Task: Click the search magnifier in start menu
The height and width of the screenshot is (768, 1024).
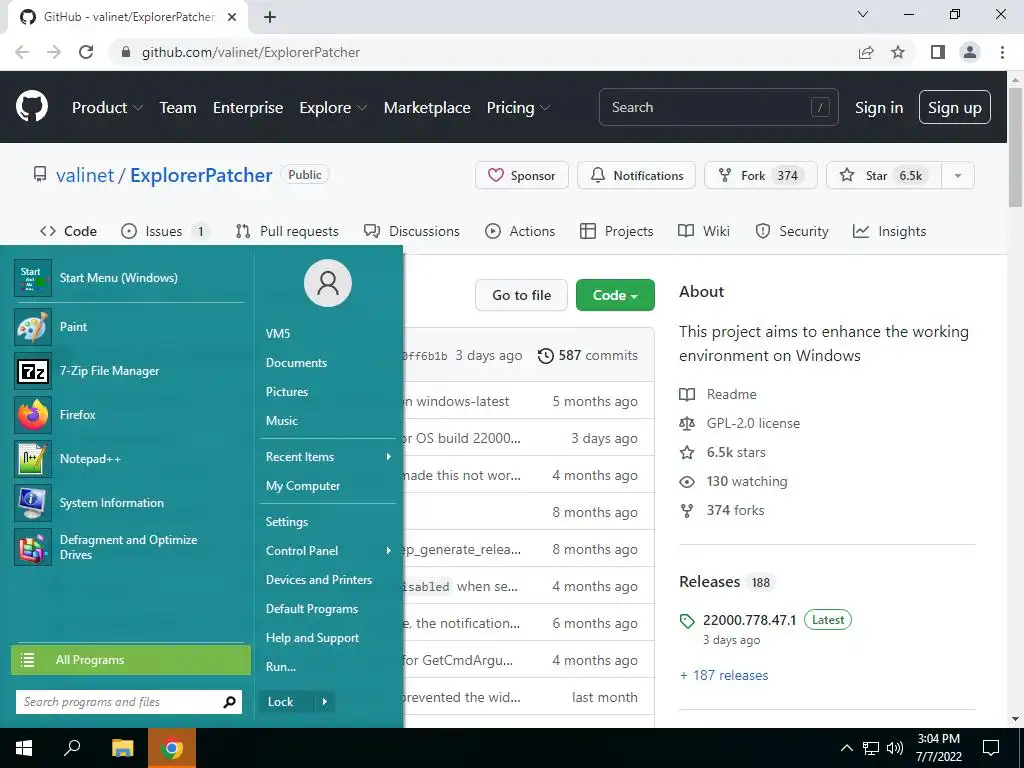Action: pyautogui.click(x=229, y=702)
